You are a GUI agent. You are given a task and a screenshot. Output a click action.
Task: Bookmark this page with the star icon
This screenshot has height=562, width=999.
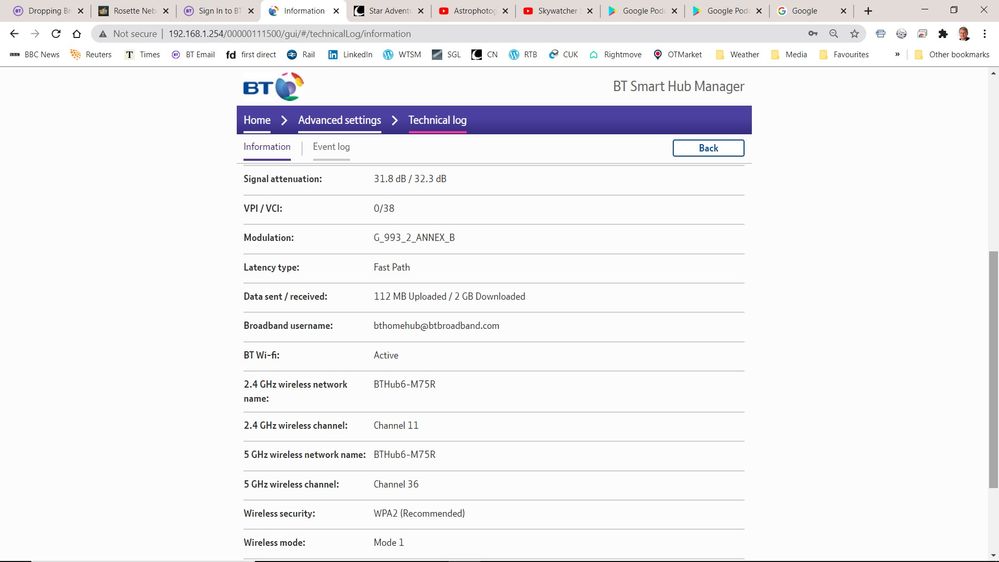pos(855,33)
